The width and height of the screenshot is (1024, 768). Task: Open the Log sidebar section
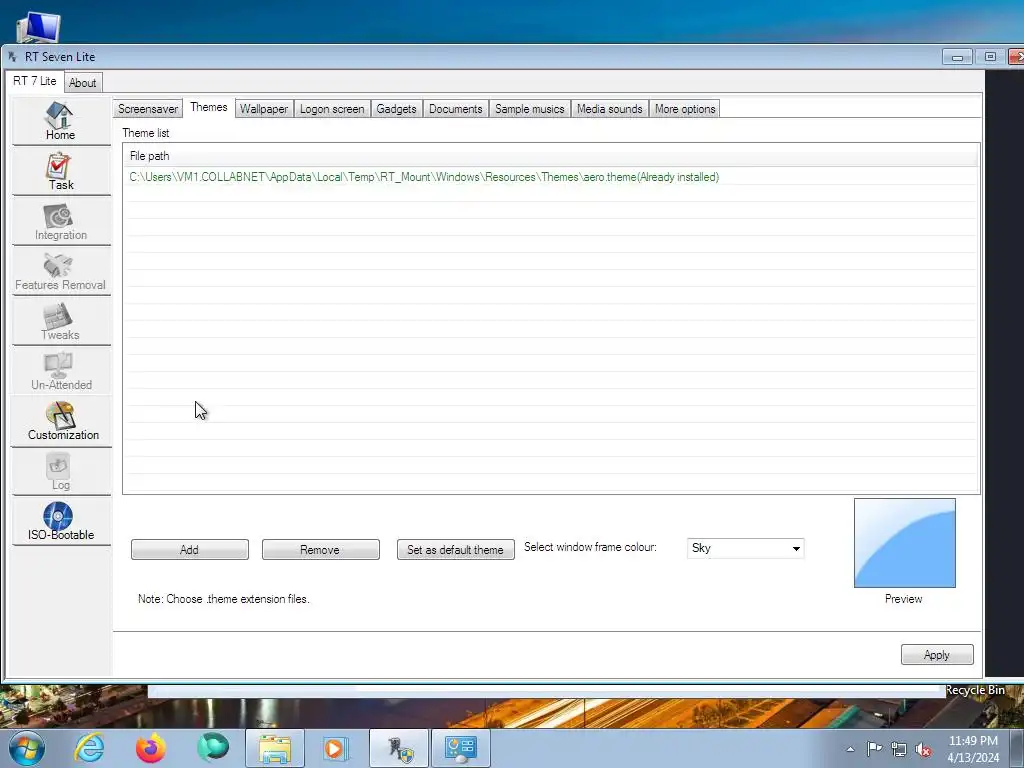pyautogui.click(x=61, y=472)
